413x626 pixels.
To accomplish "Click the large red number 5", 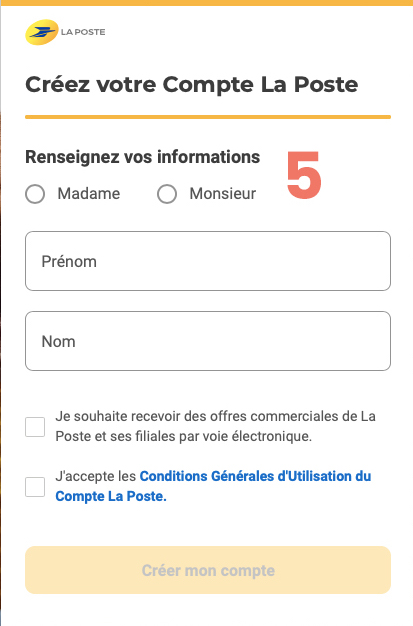I will point(304,174).
